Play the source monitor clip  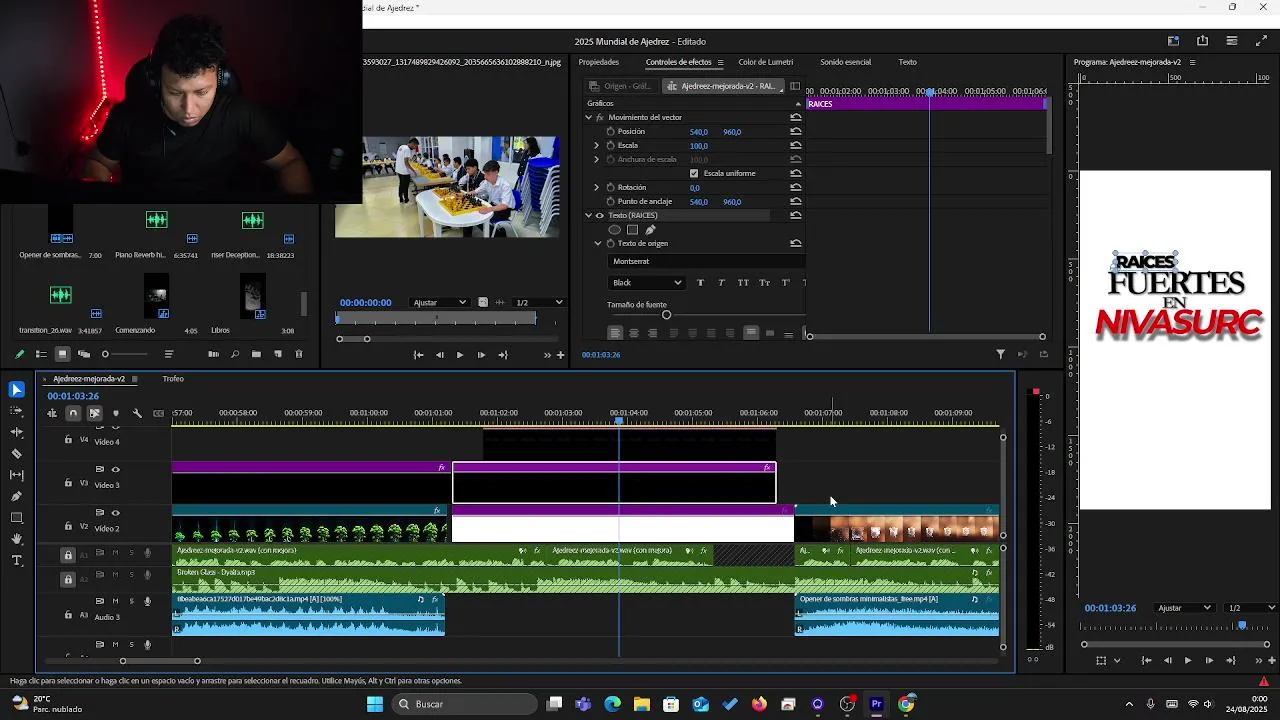(460, 355)
